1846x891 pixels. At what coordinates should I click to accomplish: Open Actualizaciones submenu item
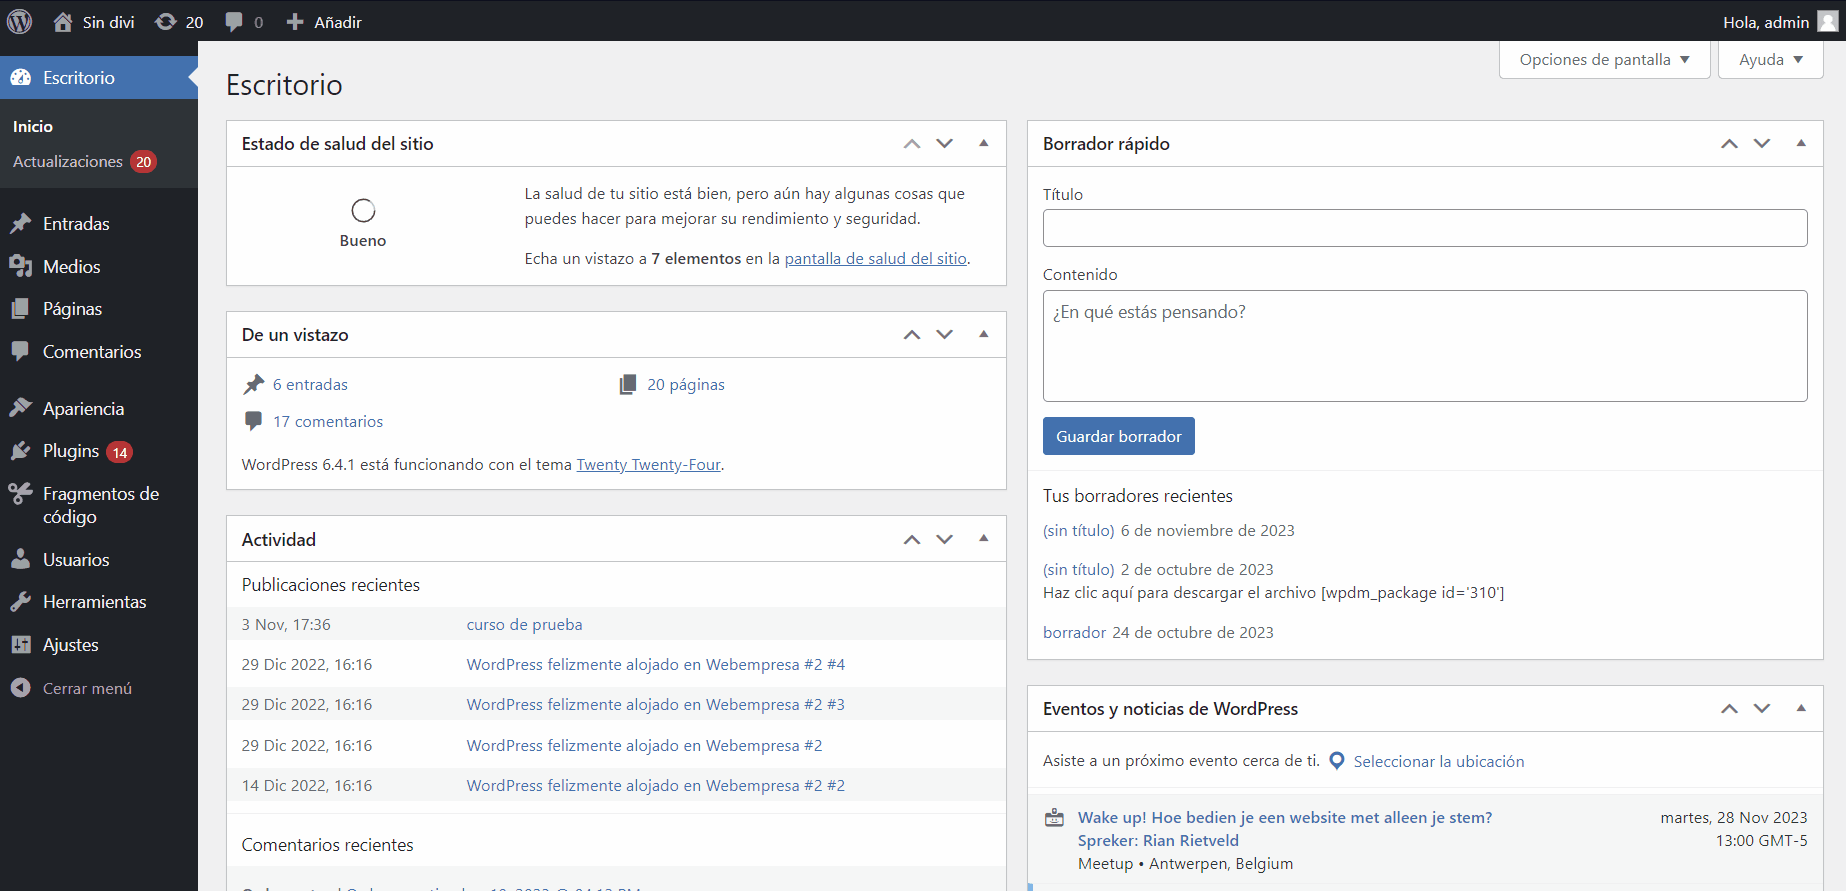pyautogui.click(x=68, y=162)
